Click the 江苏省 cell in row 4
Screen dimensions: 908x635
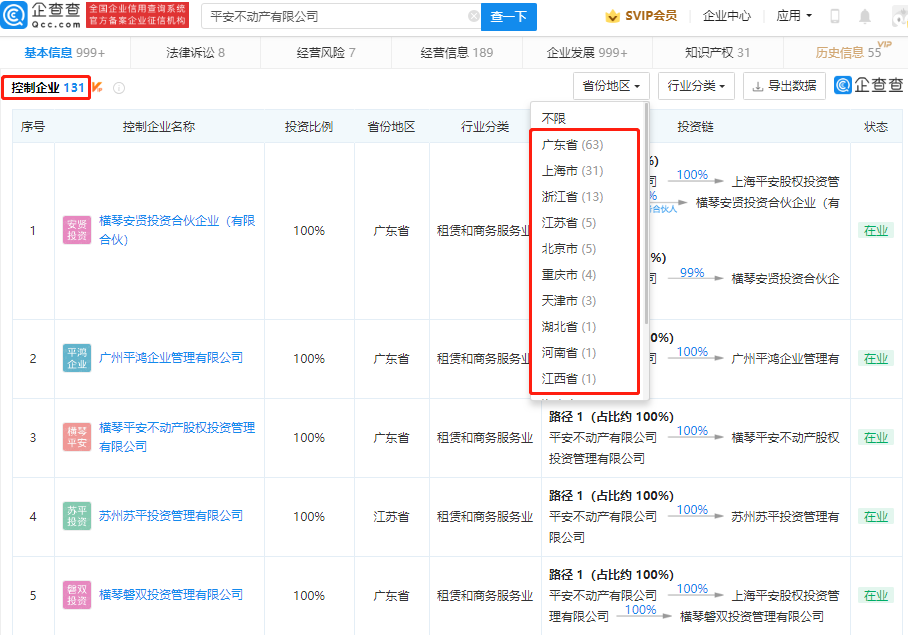[391, 516]
